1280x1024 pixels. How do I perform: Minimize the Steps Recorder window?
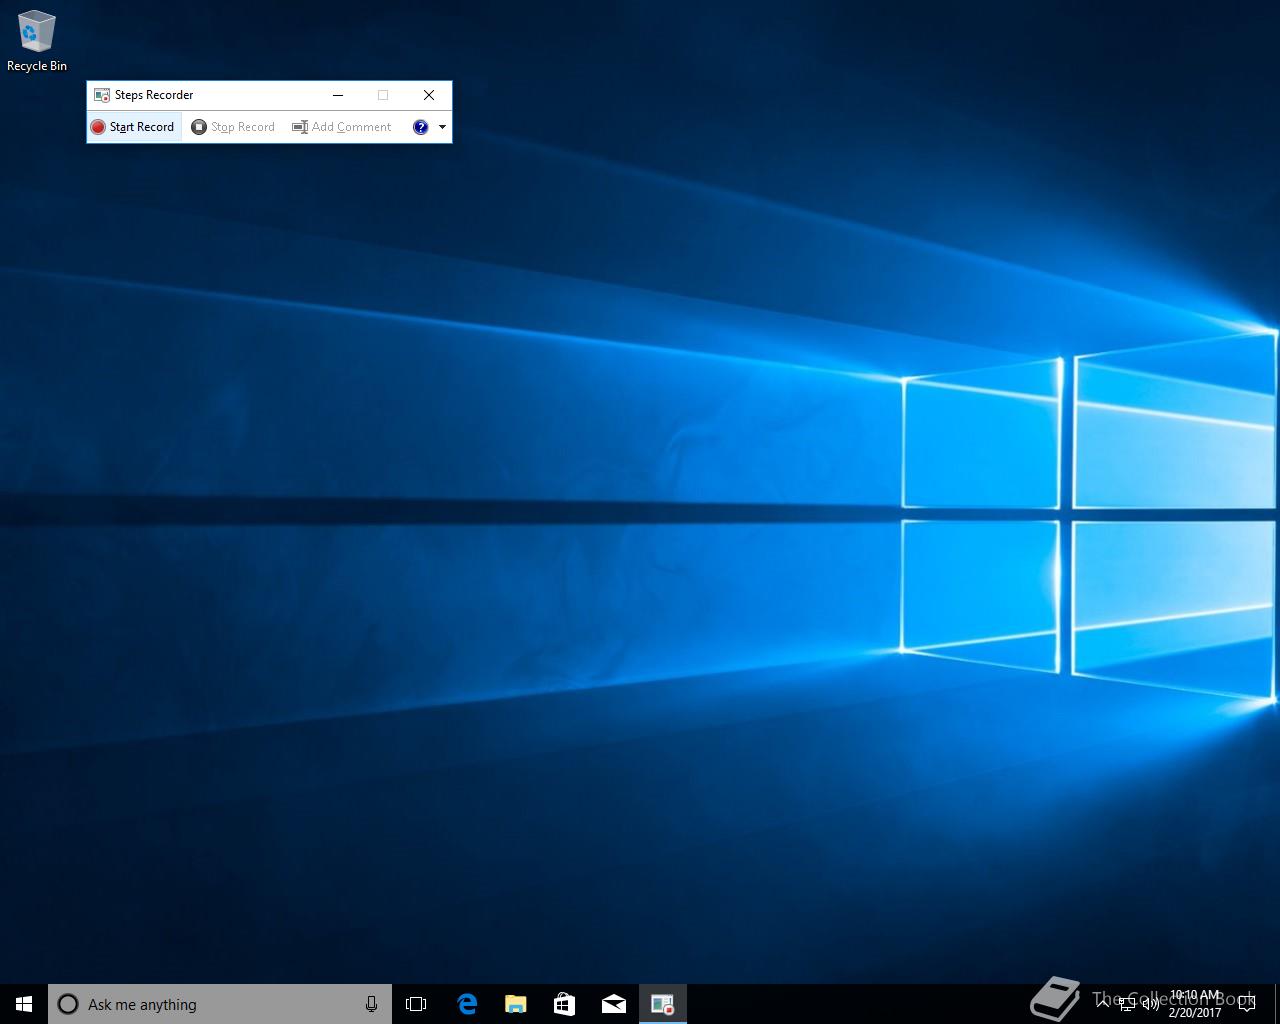point(338,95)
